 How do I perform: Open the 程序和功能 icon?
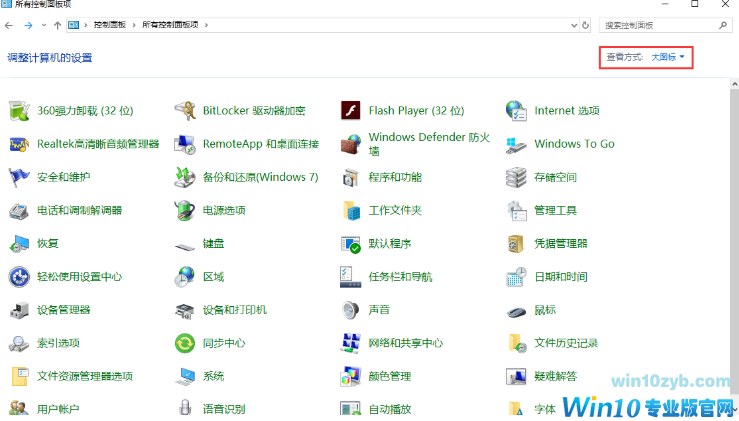pos(351,177)
